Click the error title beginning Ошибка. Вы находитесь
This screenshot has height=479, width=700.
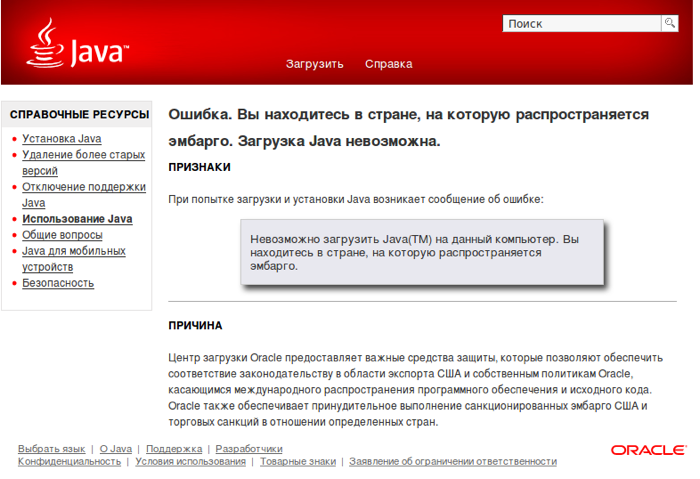(x=408, y=128)
